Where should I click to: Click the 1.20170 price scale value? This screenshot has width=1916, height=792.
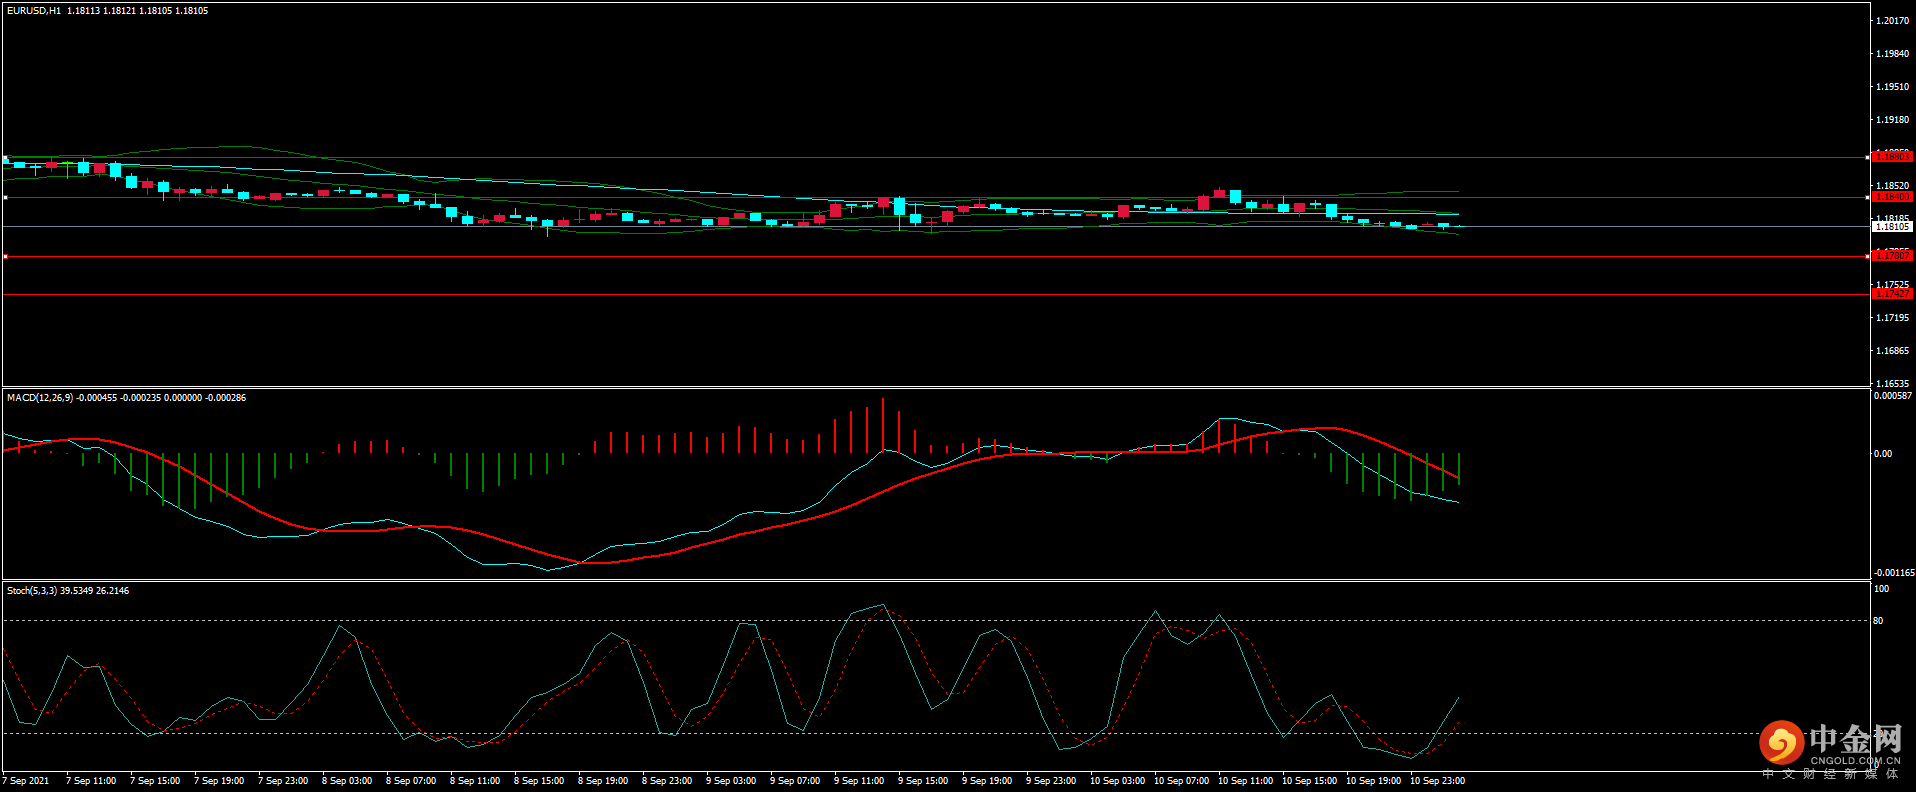point(1892,21)
